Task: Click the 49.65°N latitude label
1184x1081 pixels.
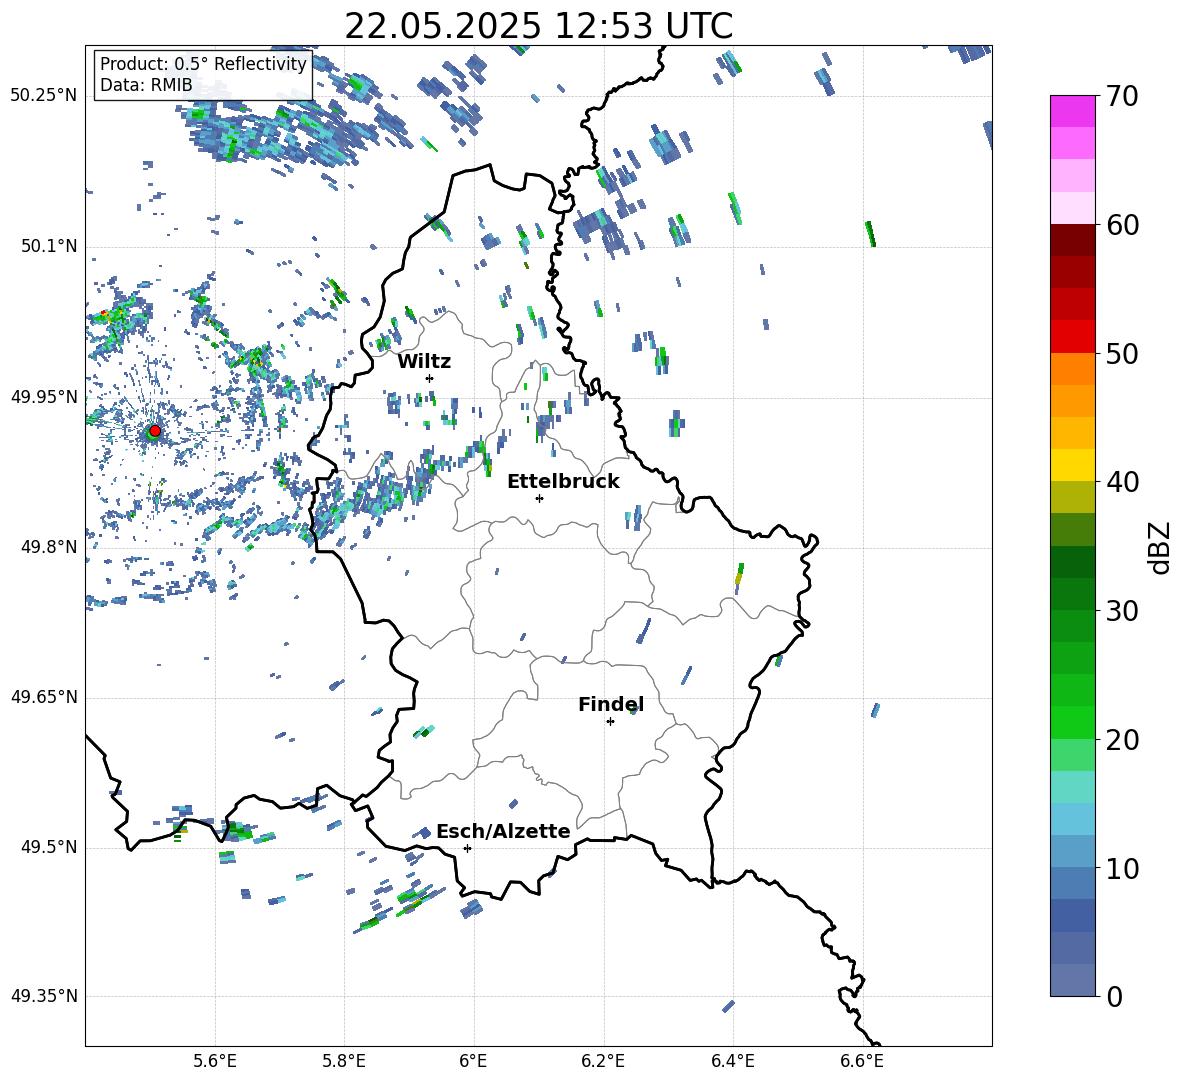Action: [x=44, y=696]
